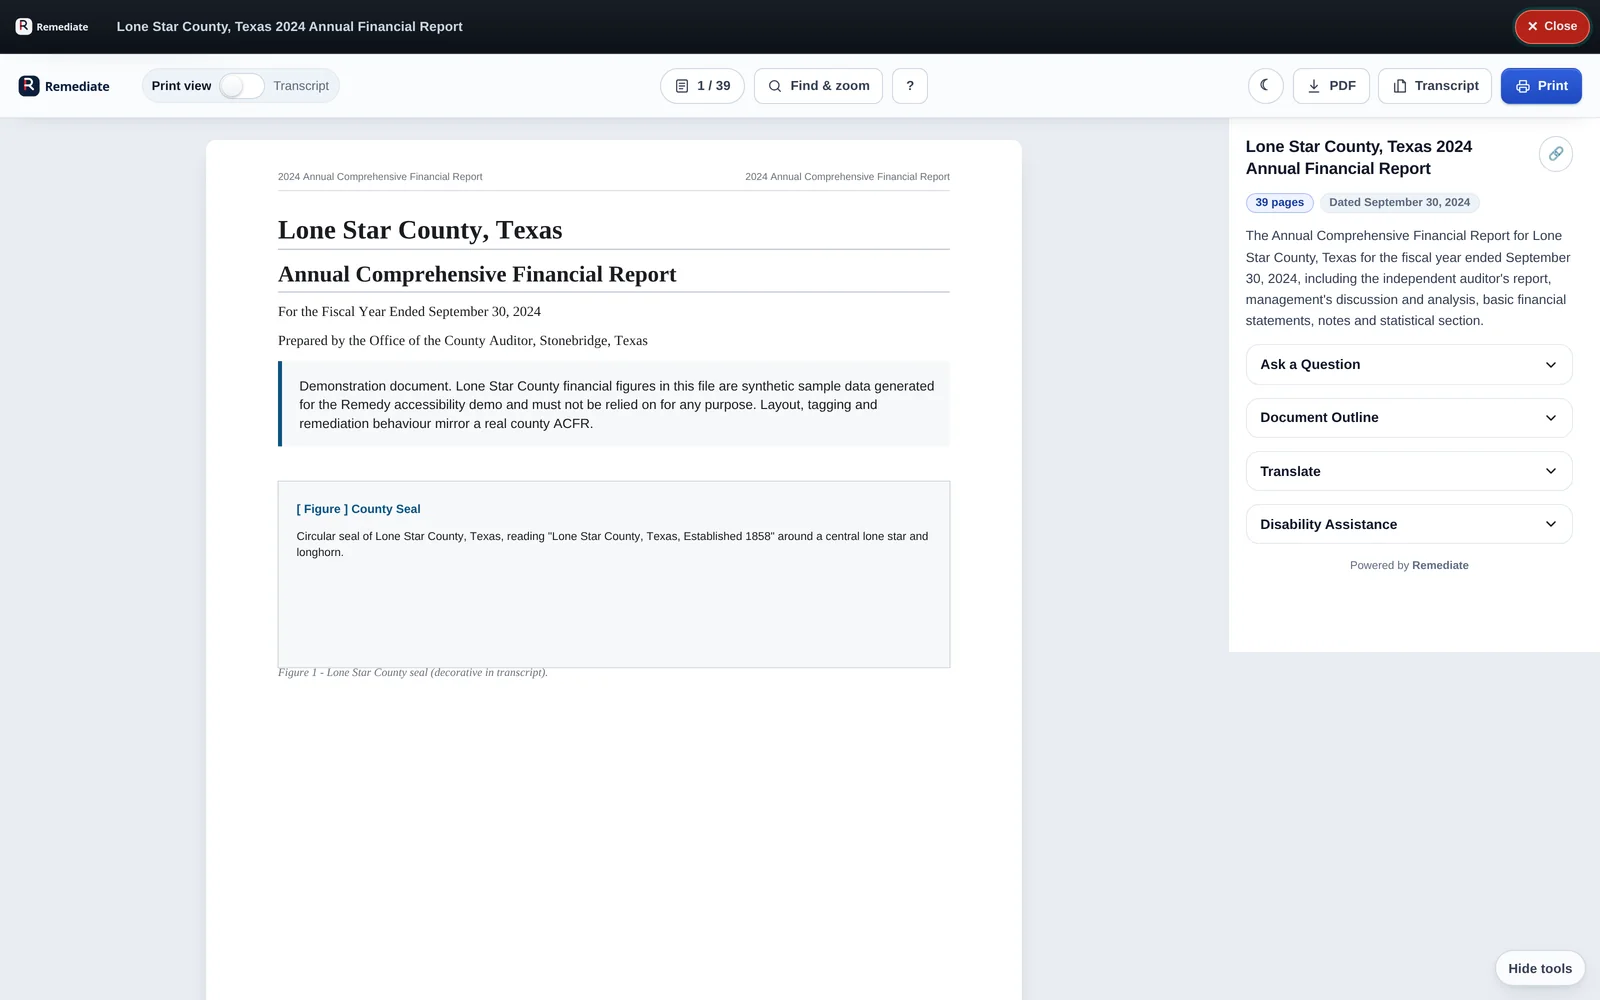
Task: Click the Remediate logo in top bar
Action: coord(52,27)
